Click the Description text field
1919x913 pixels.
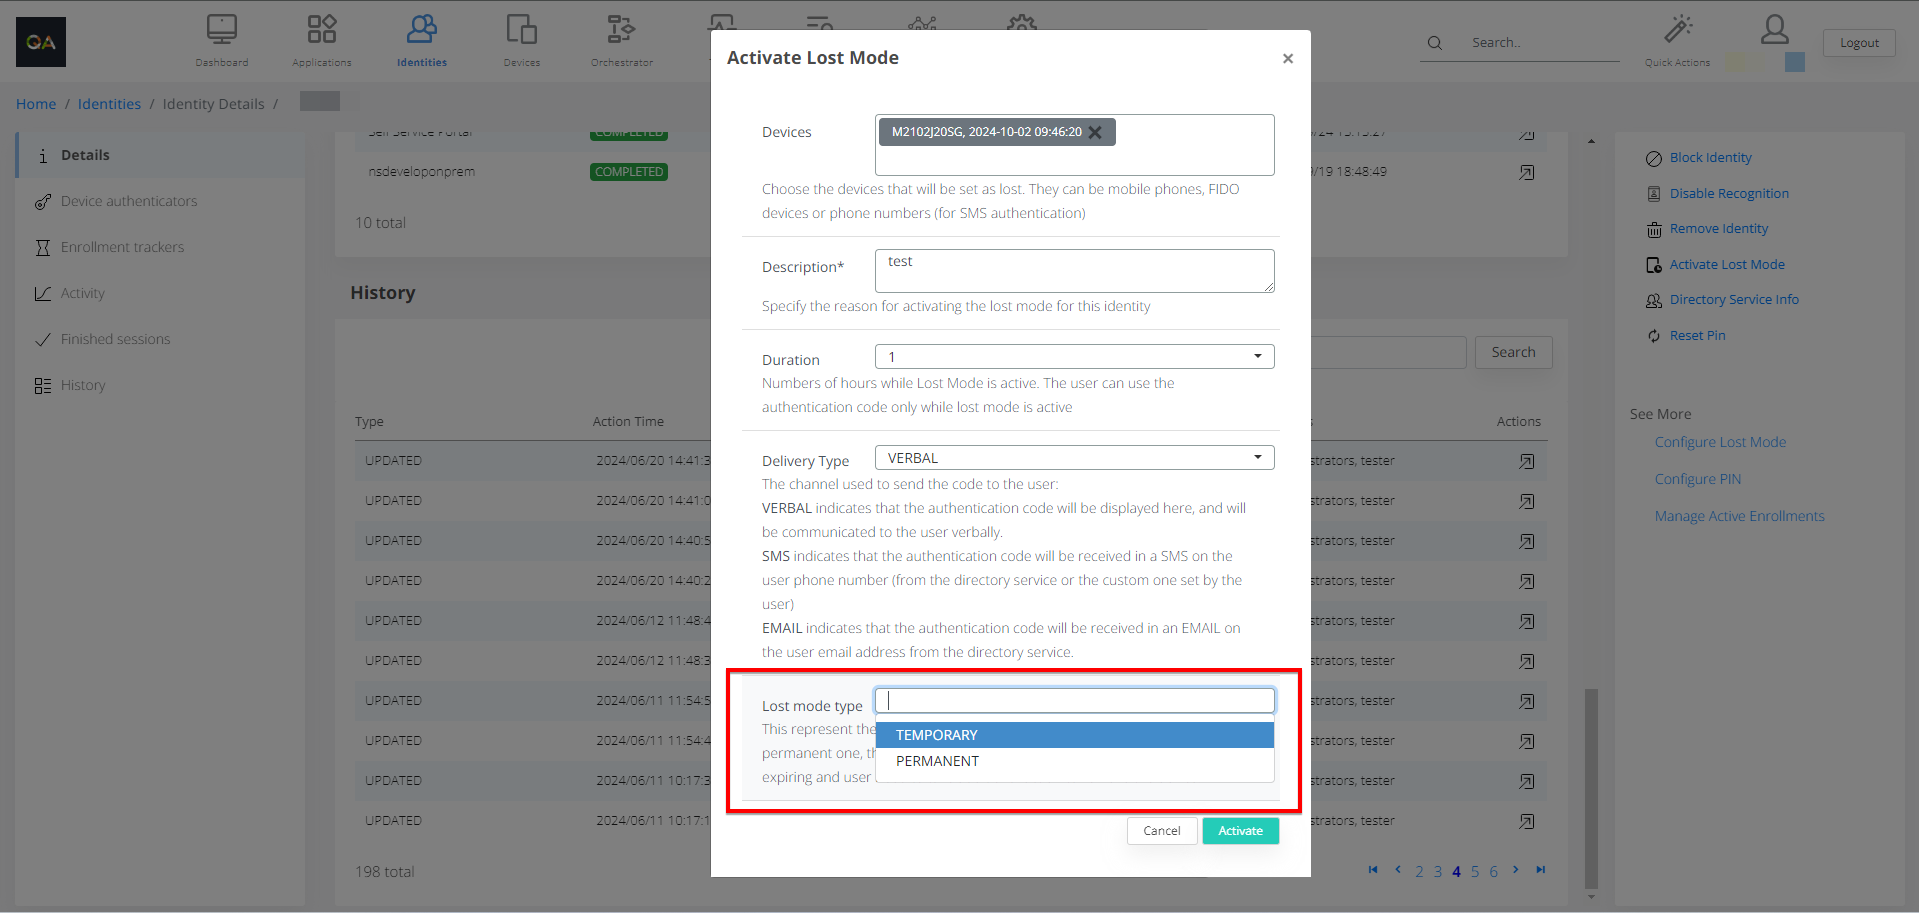coord(1074,271)
